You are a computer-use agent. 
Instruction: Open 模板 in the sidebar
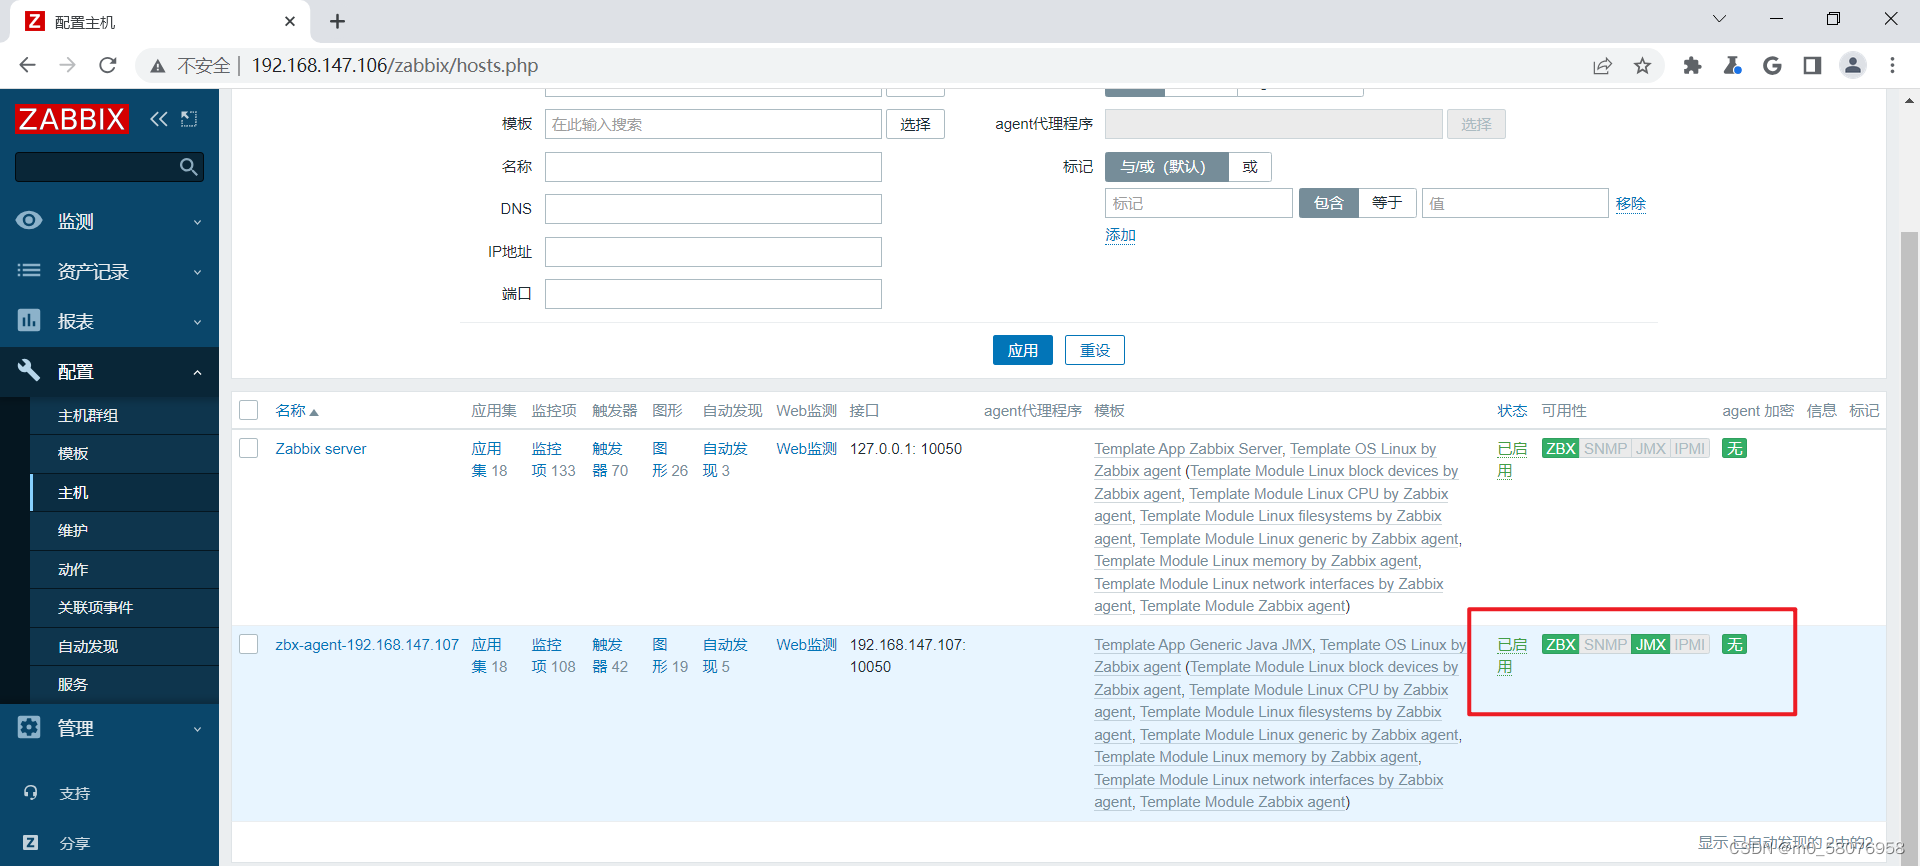[124, 454]
